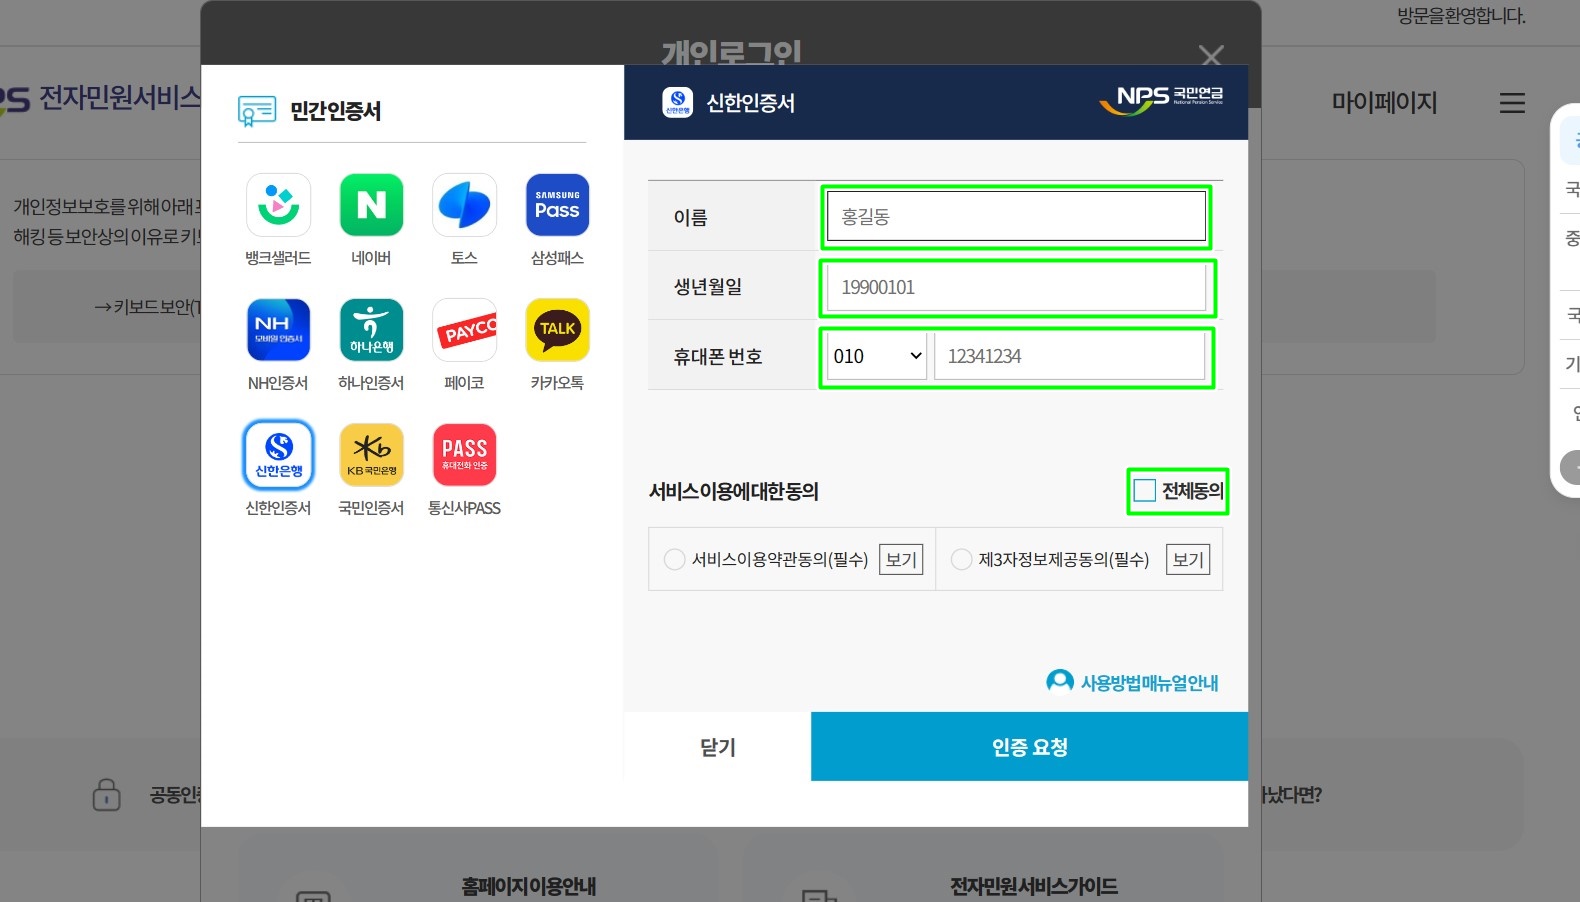View the 제3자정보제공 terms with 보기
The image size is (1580, 902).
coord(1188,560)
